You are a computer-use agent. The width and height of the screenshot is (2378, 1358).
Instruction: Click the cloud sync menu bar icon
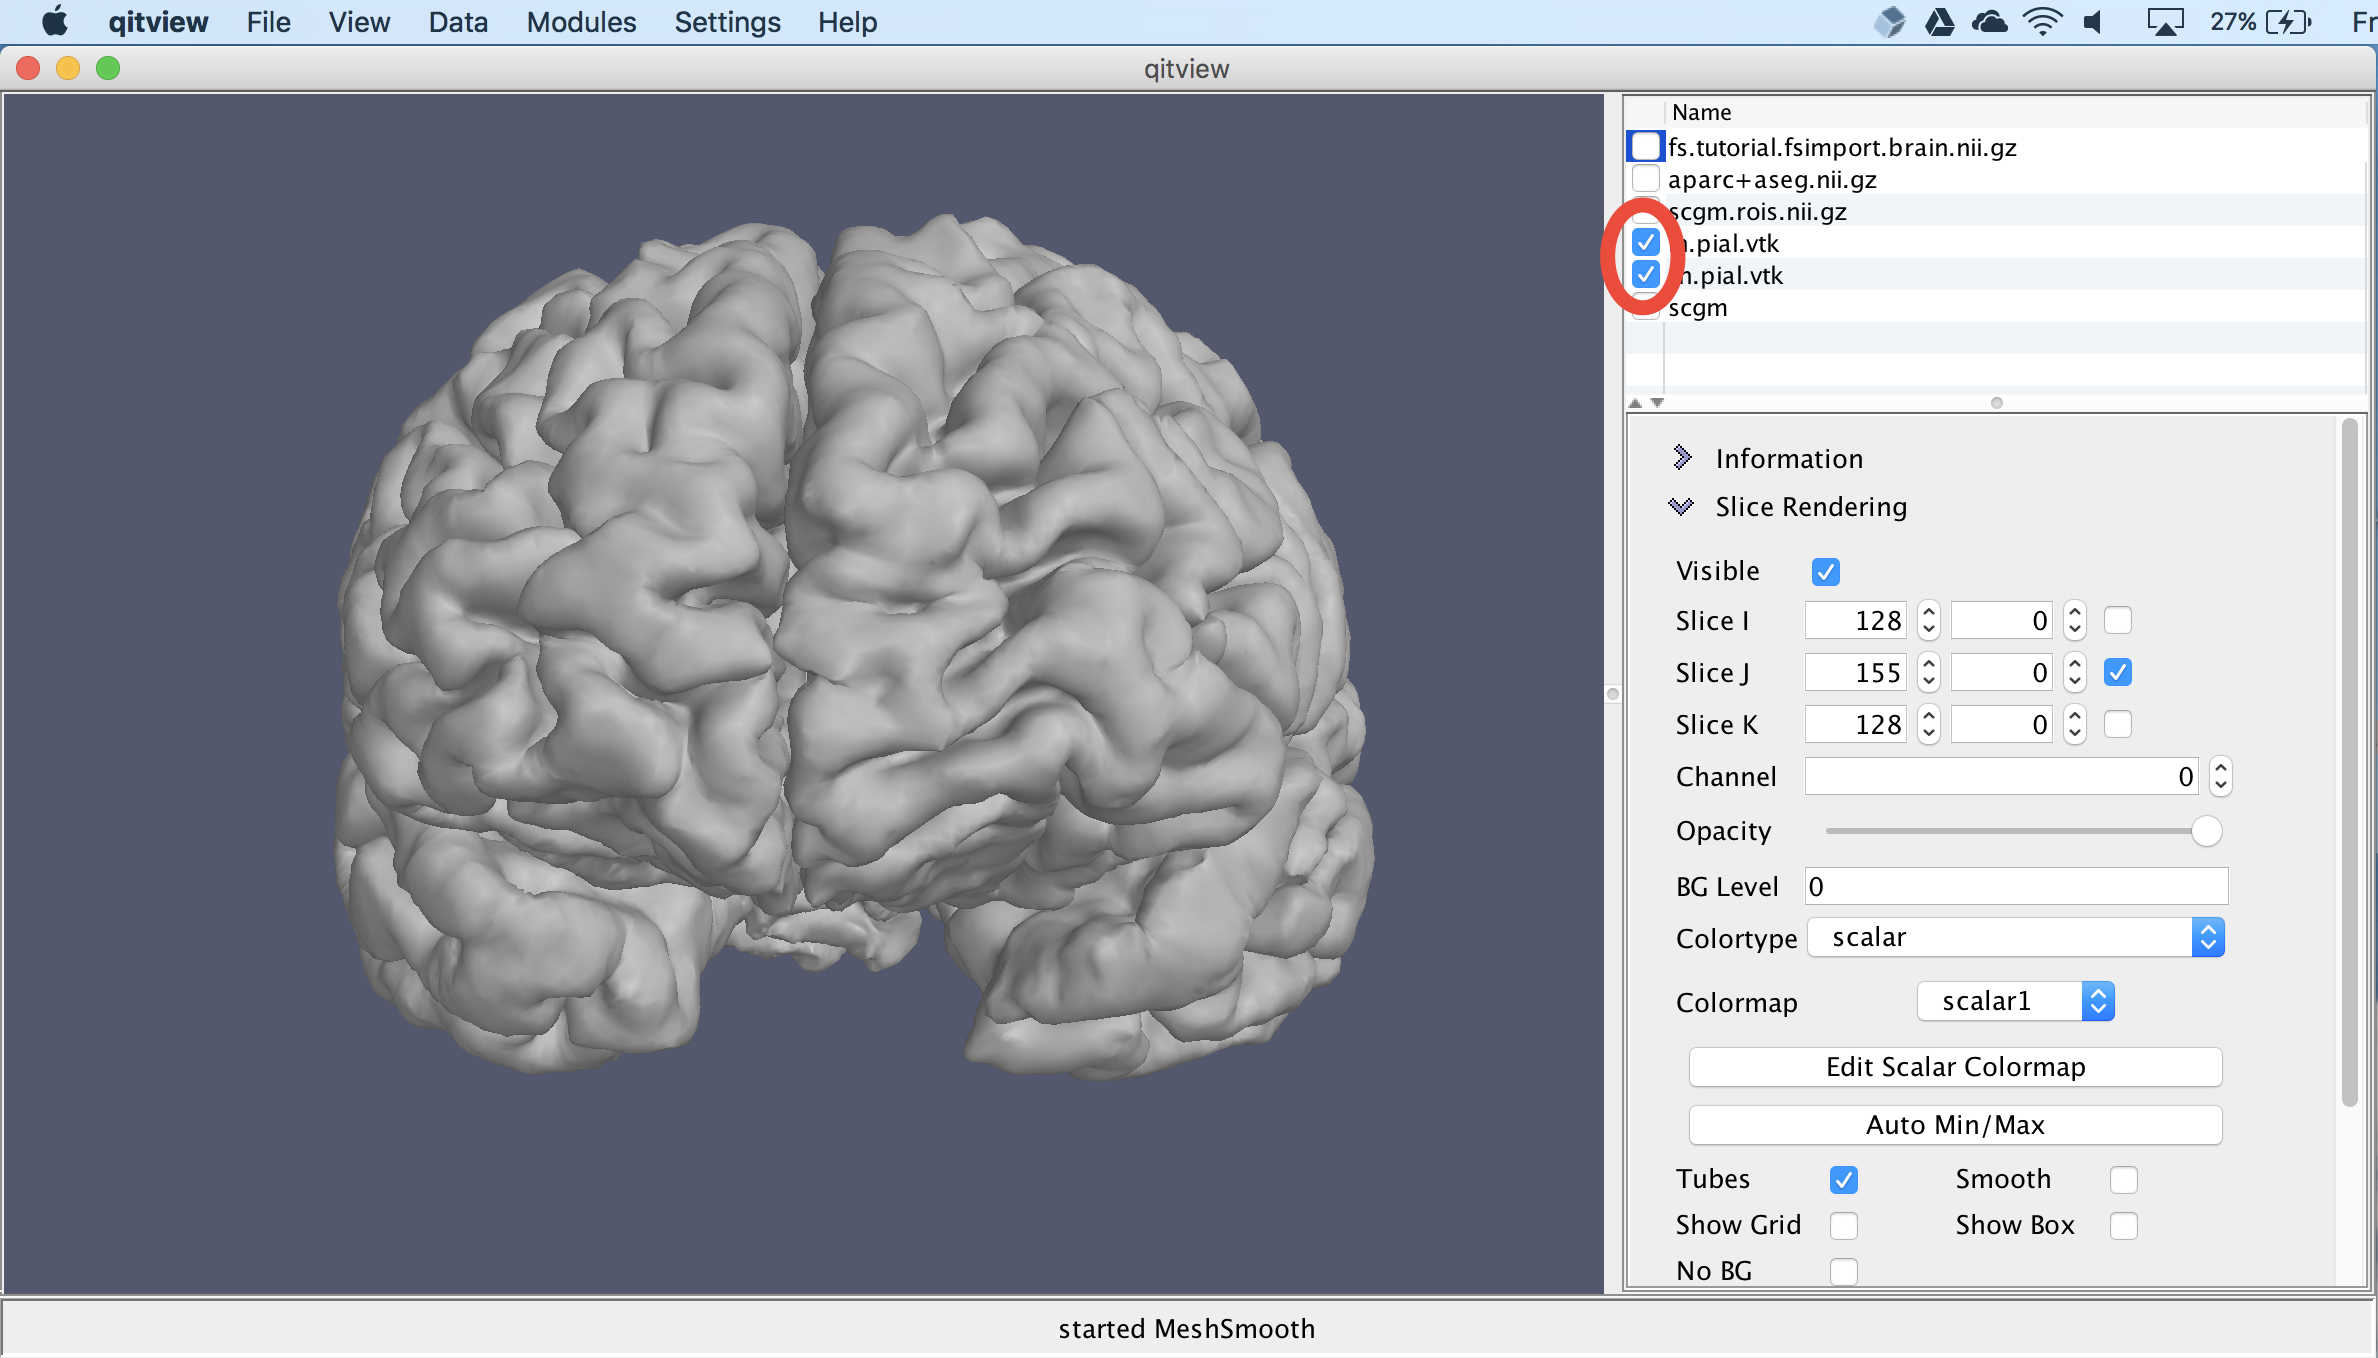tap(1989, 21)
